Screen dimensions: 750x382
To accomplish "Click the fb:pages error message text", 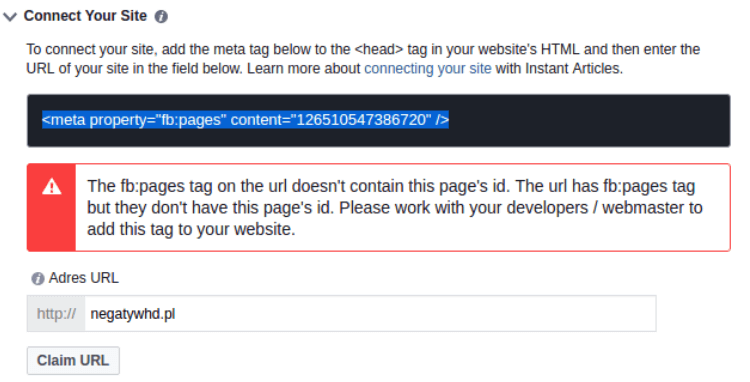I will click(x=394, y=207).
